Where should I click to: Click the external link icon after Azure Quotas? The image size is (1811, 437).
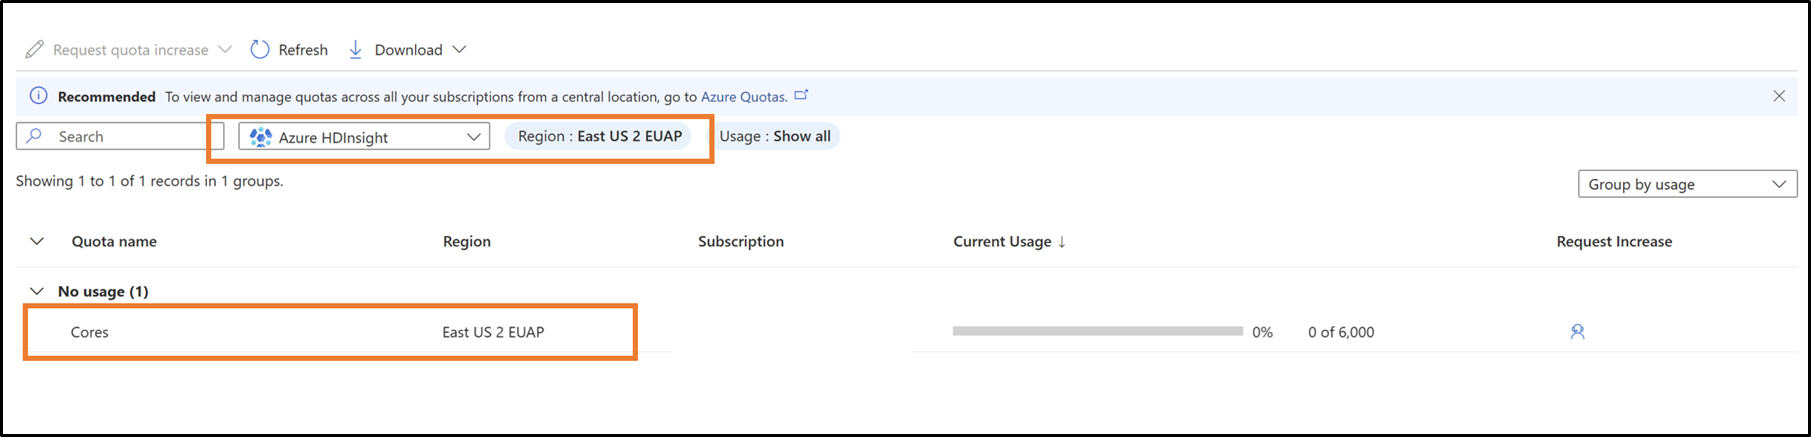(801, 96)
